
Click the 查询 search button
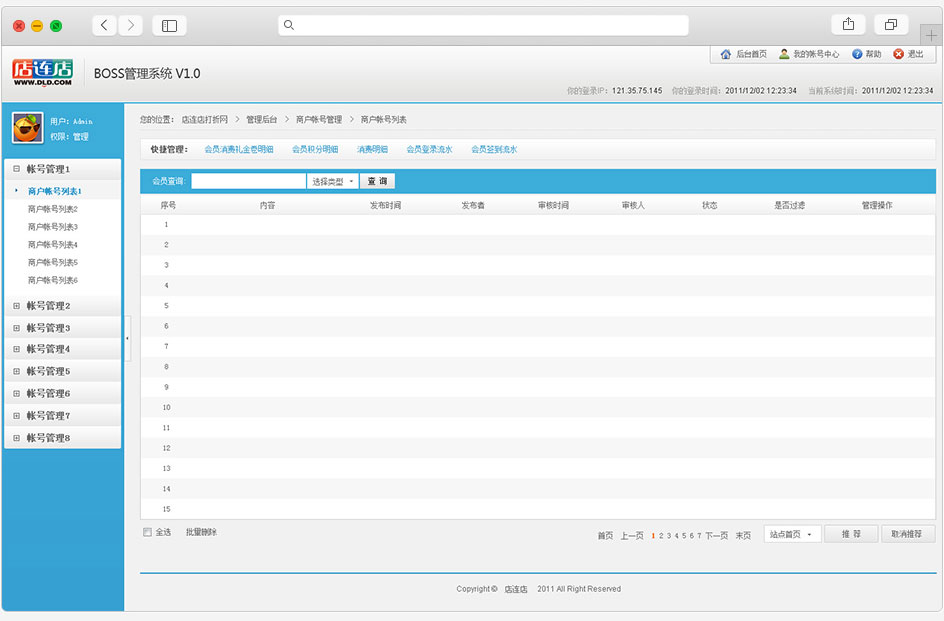[x=377, y=181]
